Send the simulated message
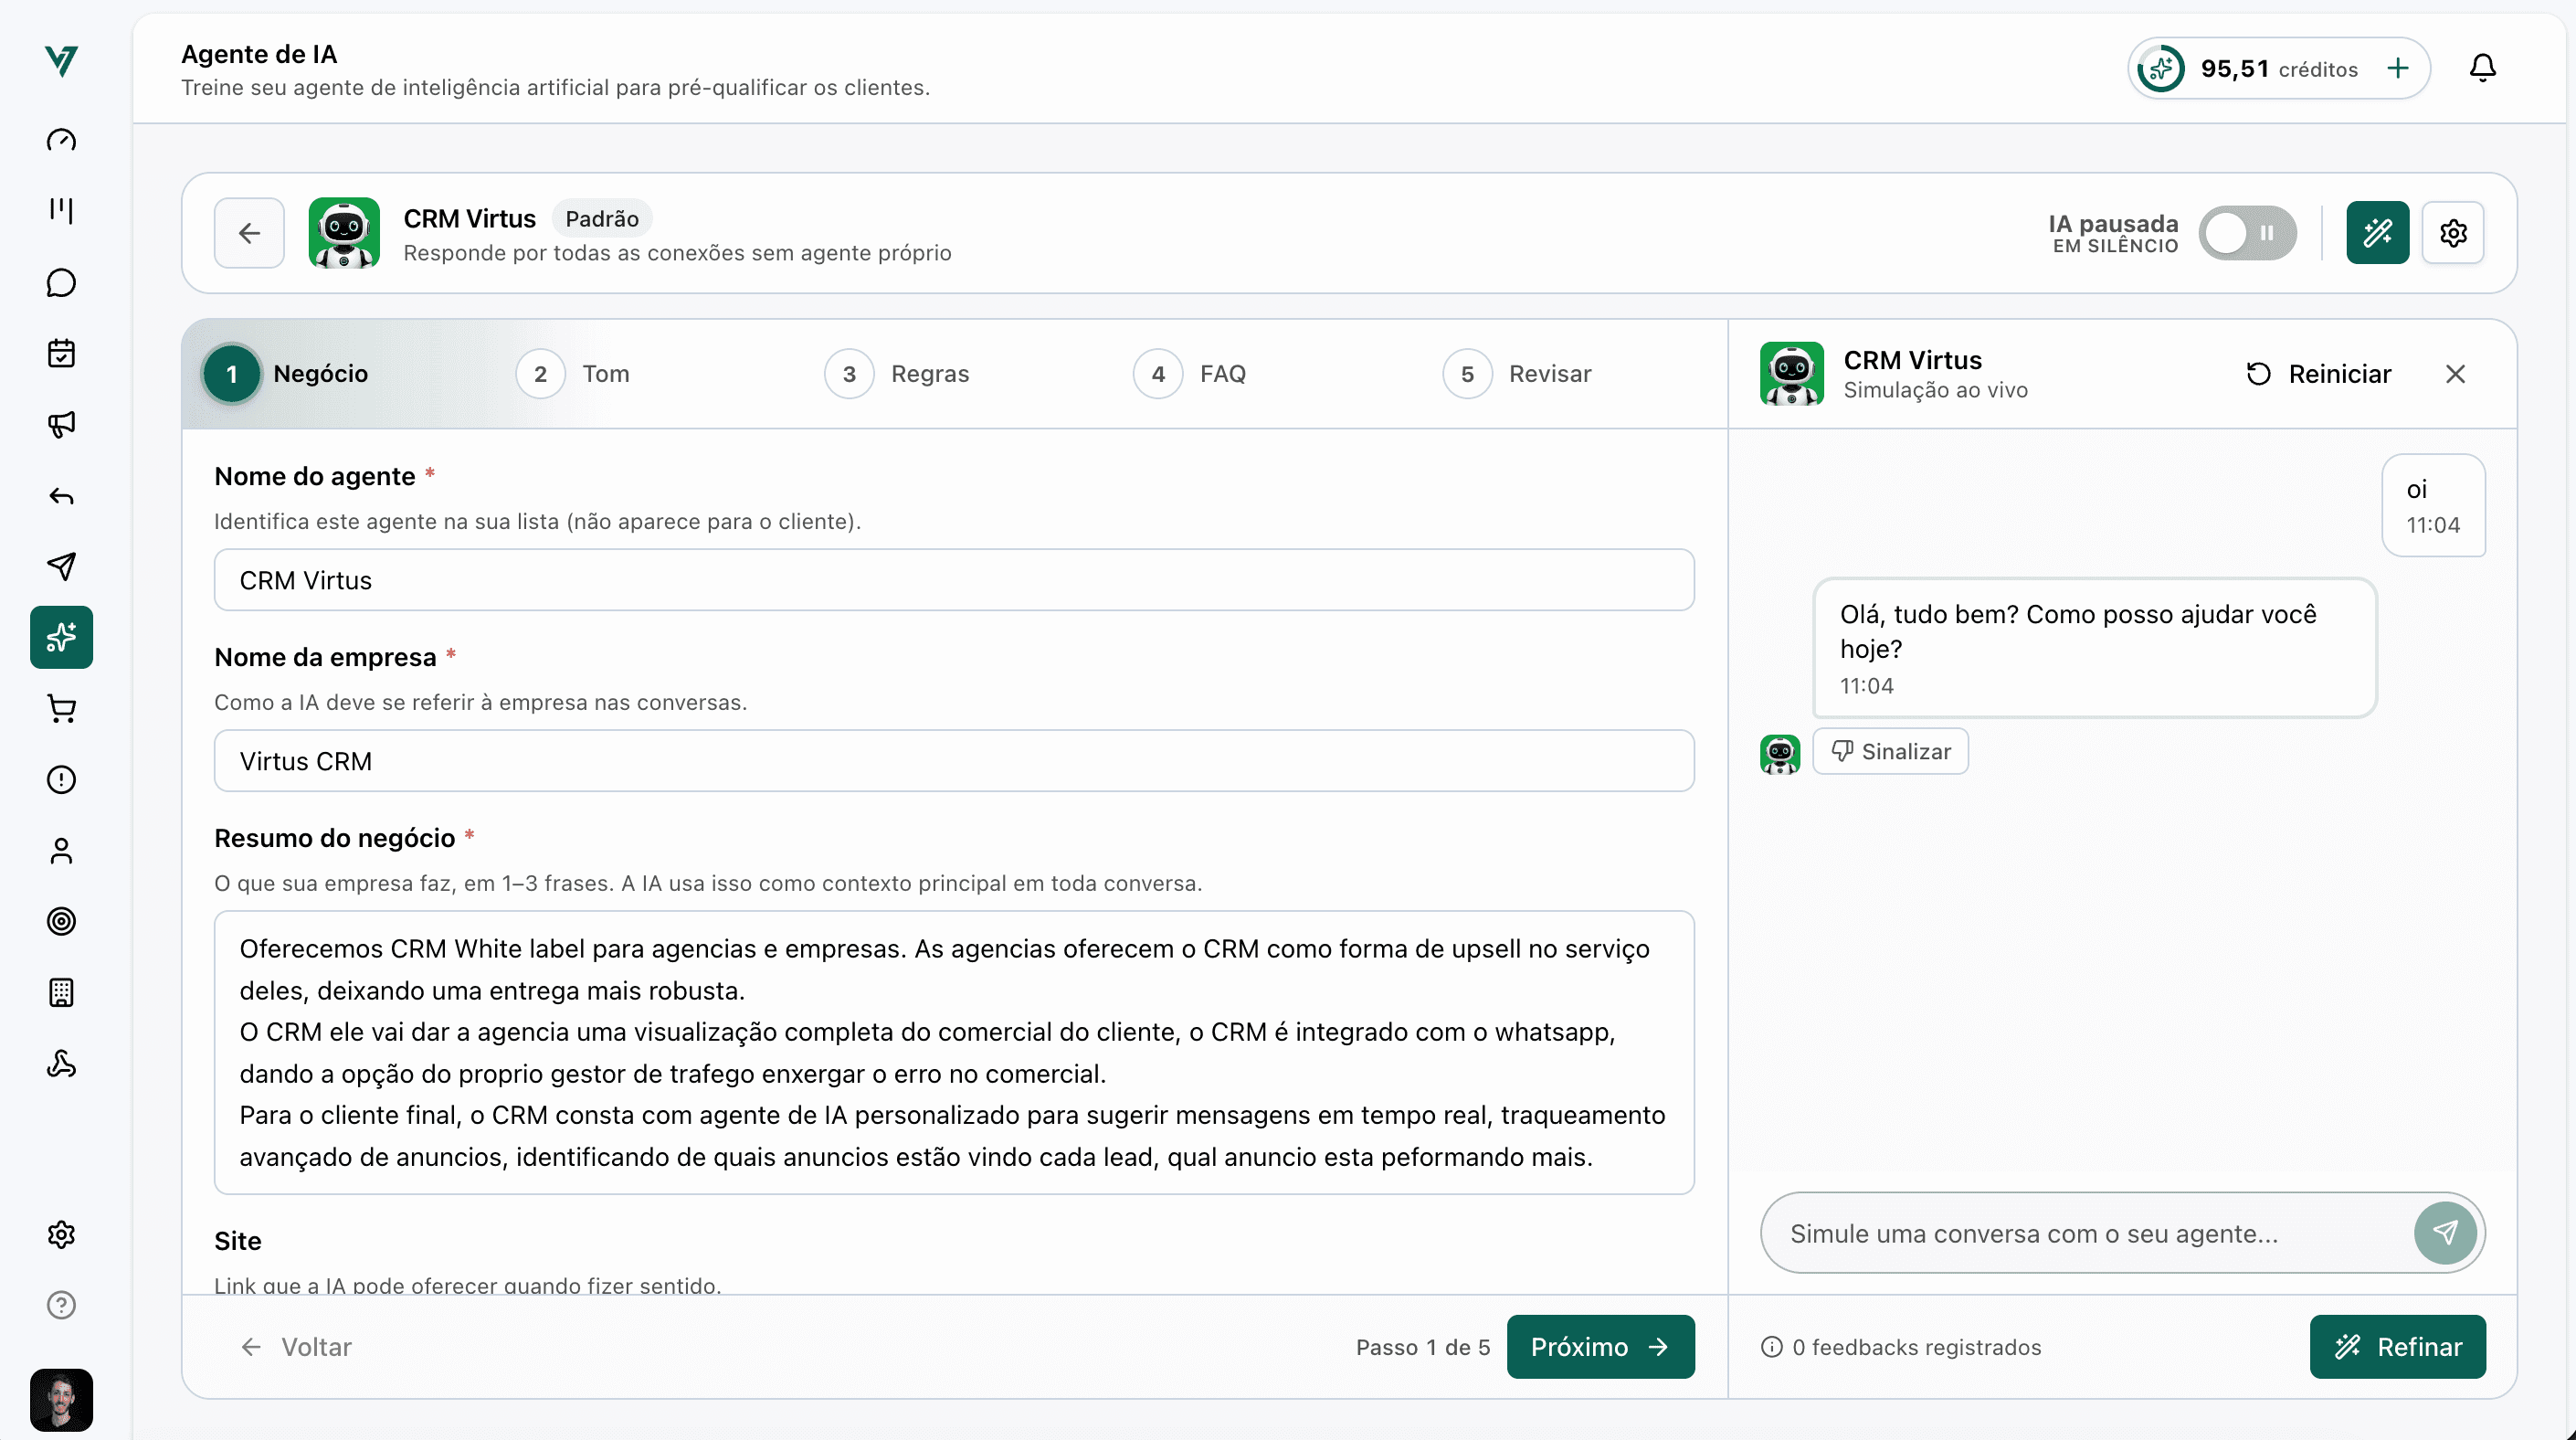Image resolution: width=2576 pixels, height=1440 pixels. tap(2445, 1232)
